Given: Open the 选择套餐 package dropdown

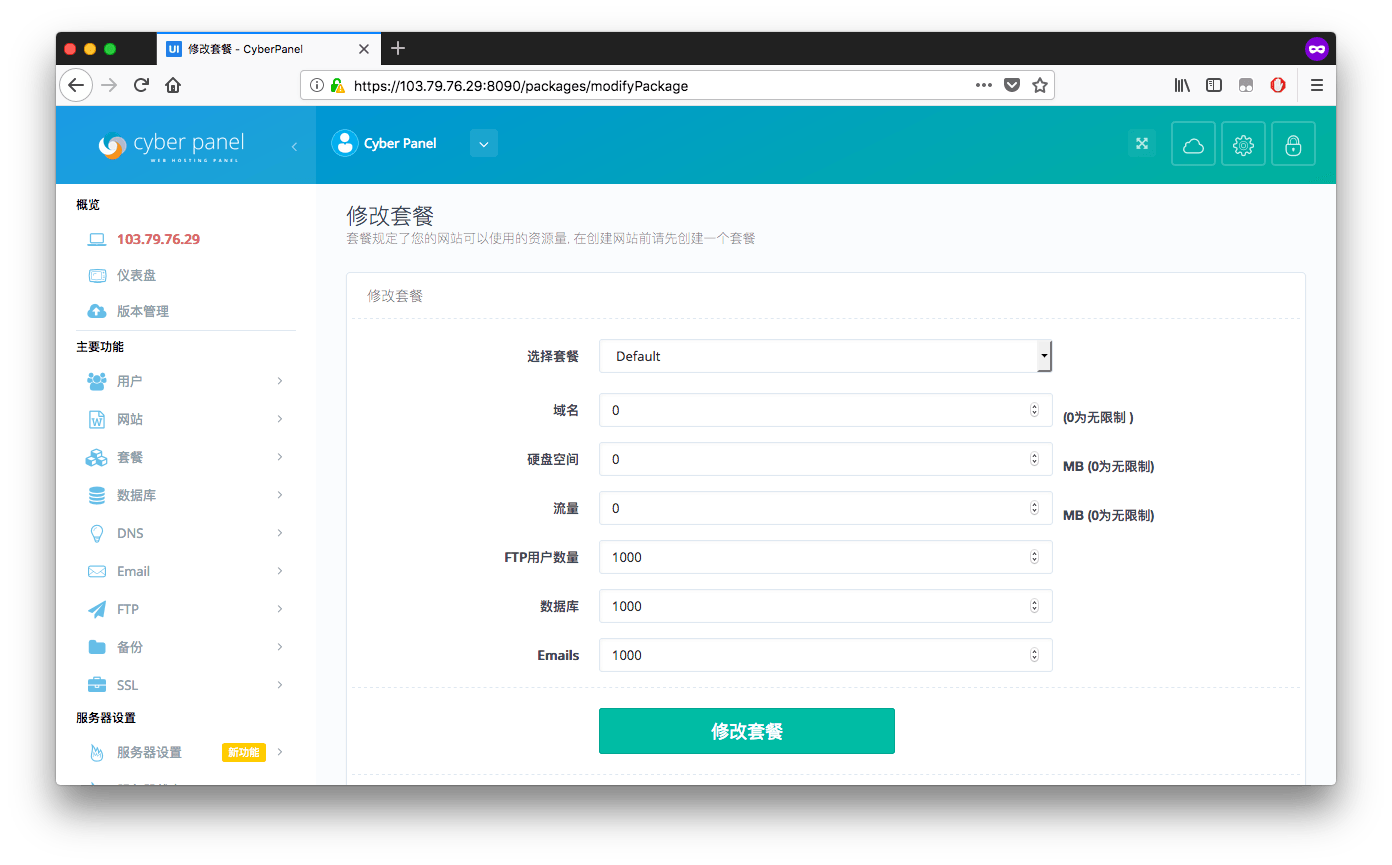Looking at the screenshot, I should click(824, 356).
